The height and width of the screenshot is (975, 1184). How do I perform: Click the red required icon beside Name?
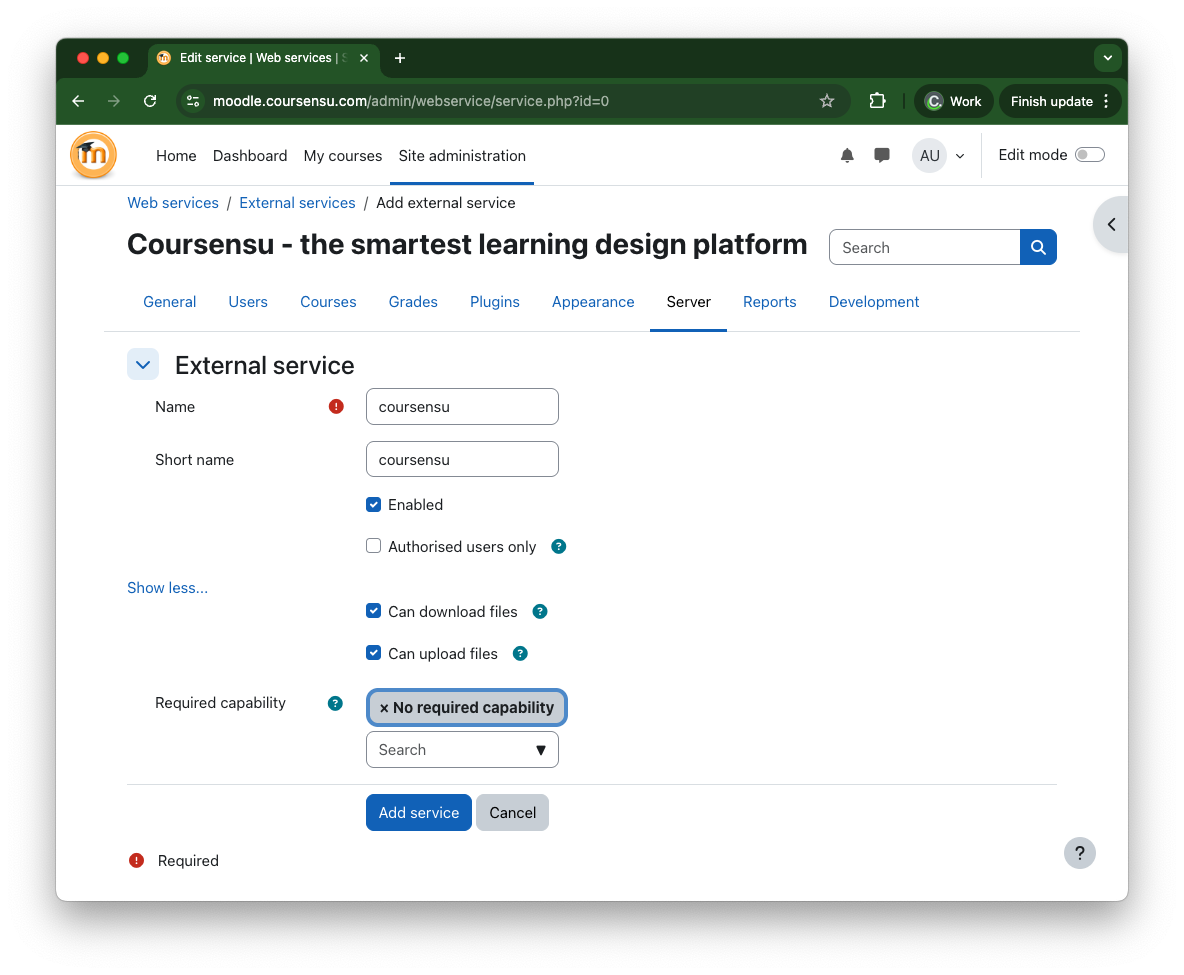point(336,407)
